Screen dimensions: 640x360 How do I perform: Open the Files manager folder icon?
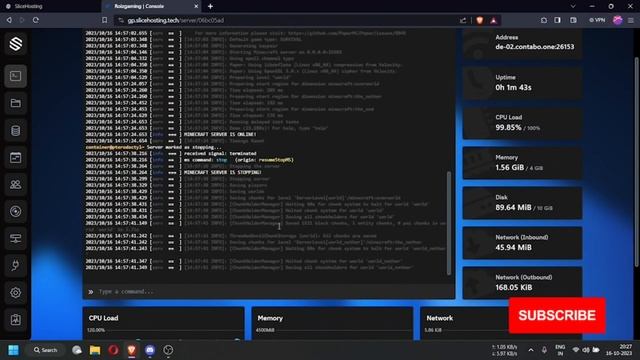(16, 103)
